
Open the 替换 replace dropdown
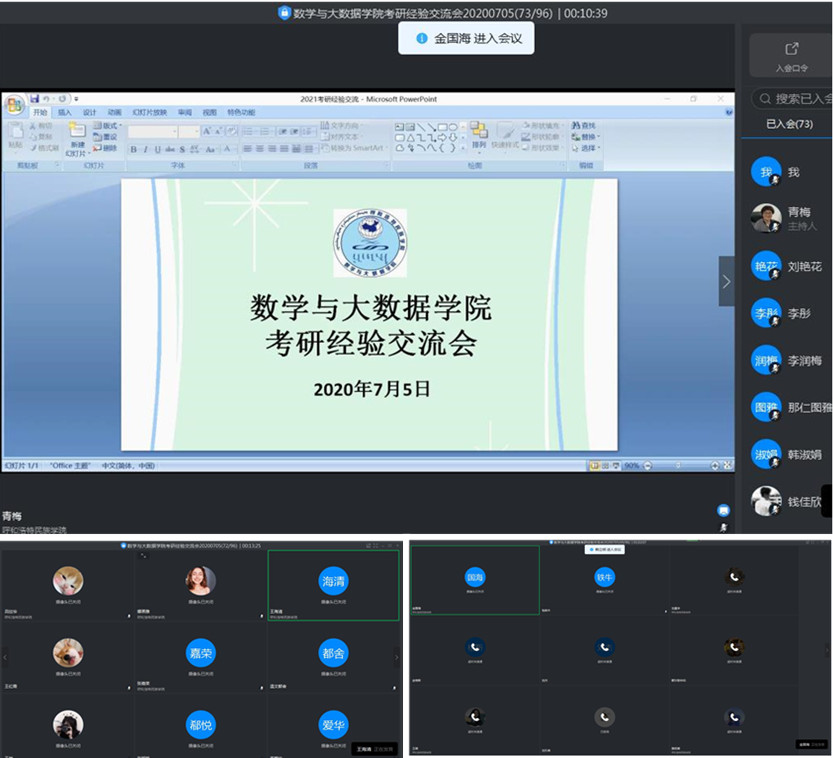(588, 137)
